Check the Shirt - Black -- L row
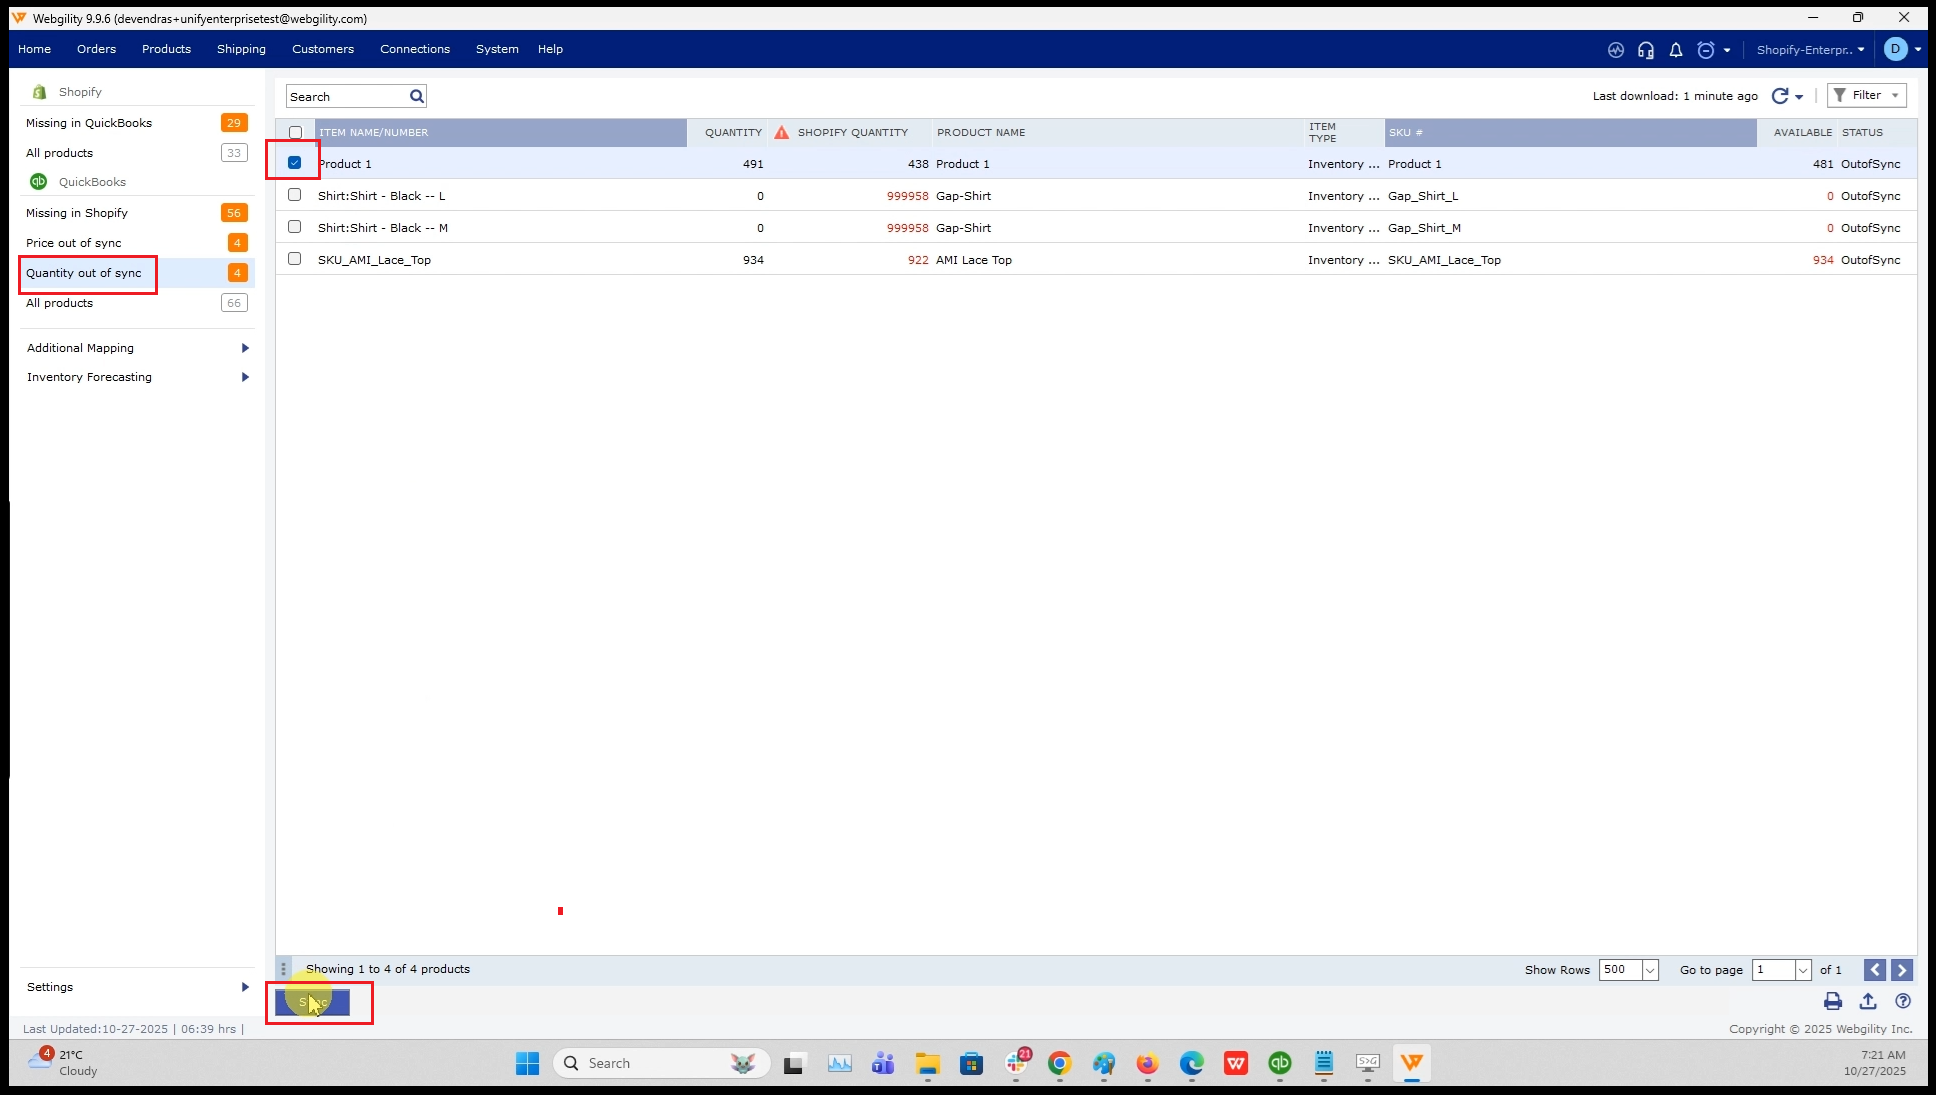This screenshot has width=1936, height=1095. 294,195
